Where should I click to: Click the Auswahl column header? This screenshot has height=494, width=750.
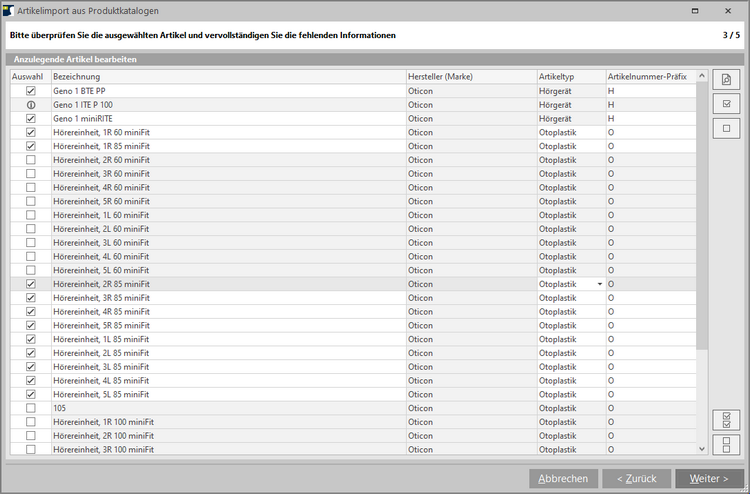pos(31,77)
